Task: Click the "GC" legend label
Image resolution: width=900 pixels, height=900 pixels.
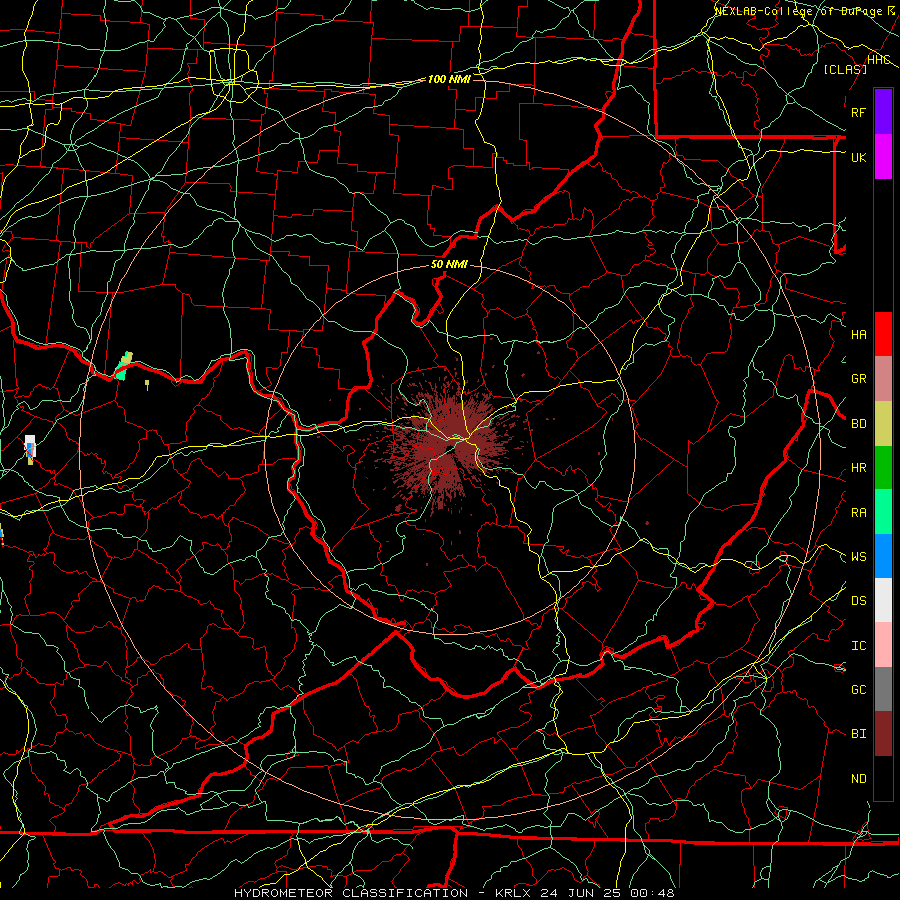Action: [x=858, y=690]
